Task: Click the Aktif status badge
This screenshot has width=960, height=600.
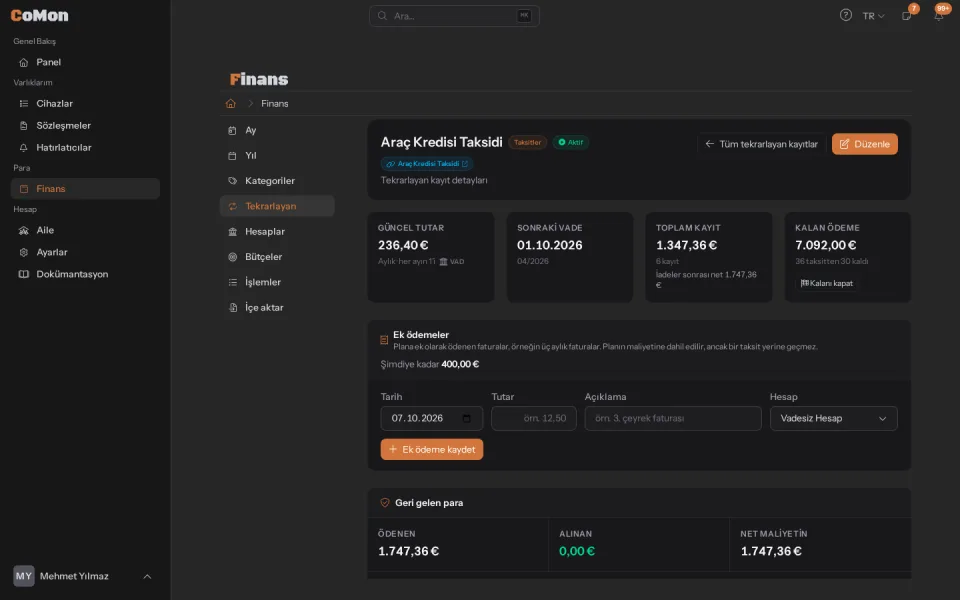Action: pyautogui.click(x=571, y=143)
